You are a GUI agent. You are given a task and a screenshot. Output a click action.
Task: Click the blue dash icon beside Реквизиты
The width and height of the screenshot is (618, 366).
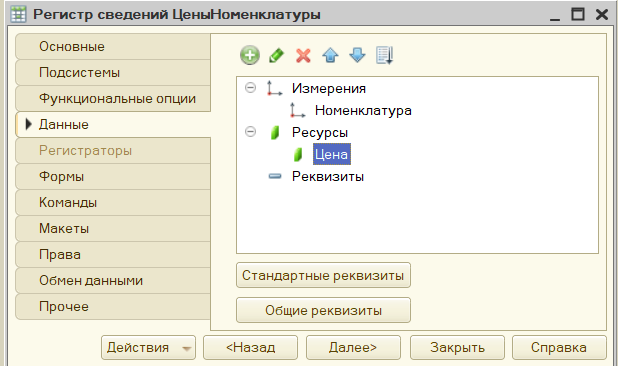(x=275, y=176)
